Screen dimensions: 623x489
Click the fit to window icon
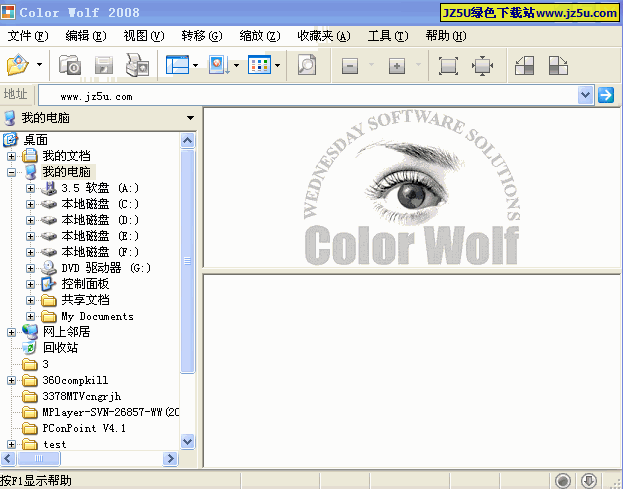click(x=448, y=66)
